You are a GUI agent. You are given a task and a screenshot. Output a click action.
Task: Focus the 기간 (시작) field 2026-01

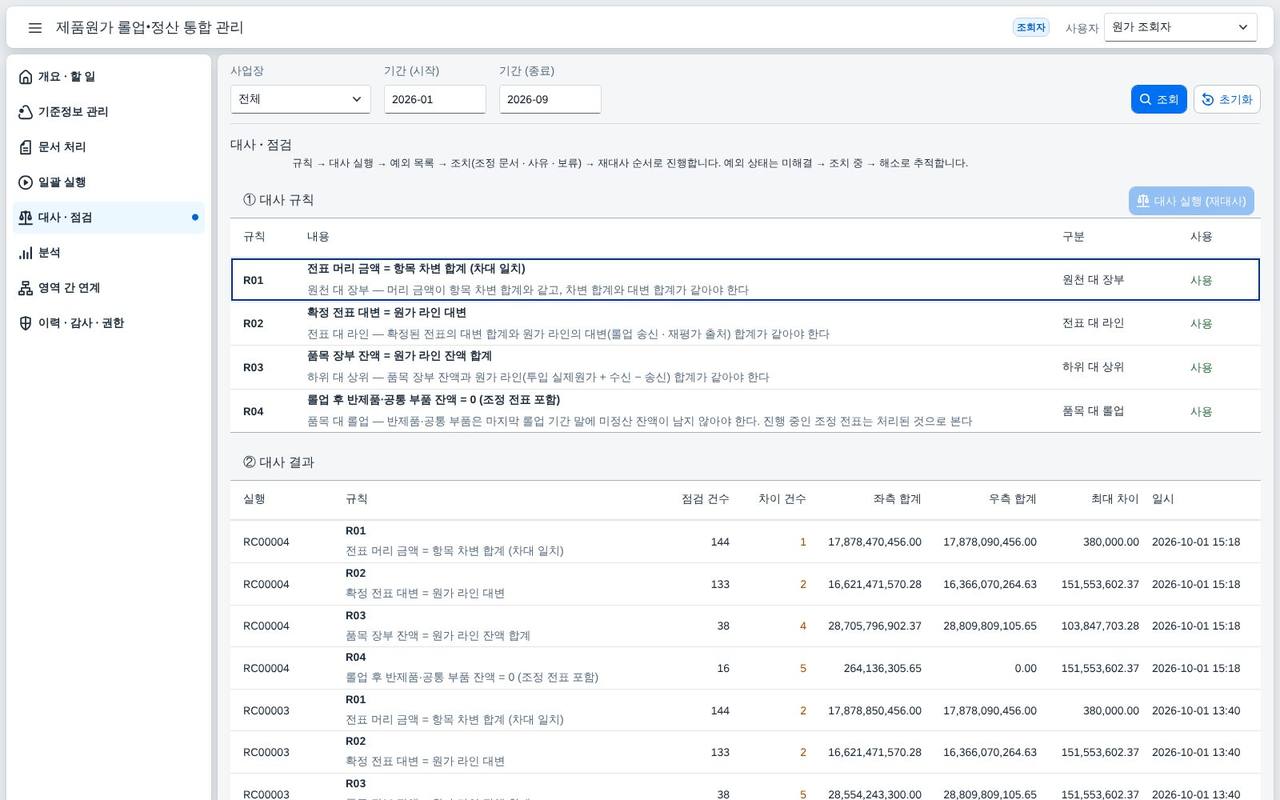[x=435, y=99]
